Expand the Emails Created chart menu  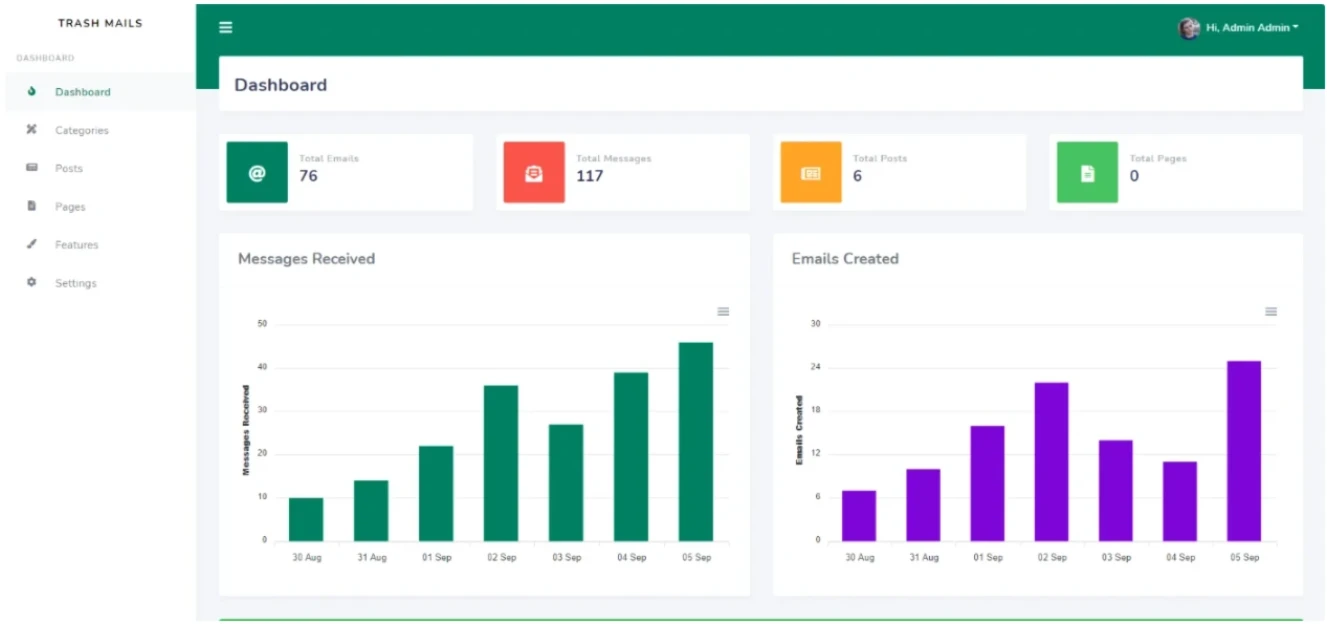tap(1271, 312)
